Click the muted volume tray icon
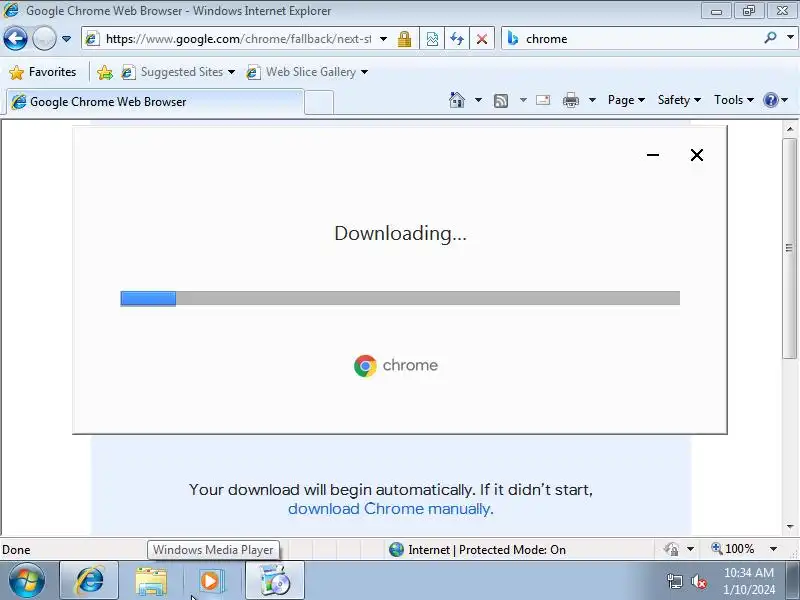Image resolution: width=800 pixels, height=600 pixels. click(699, 581)
